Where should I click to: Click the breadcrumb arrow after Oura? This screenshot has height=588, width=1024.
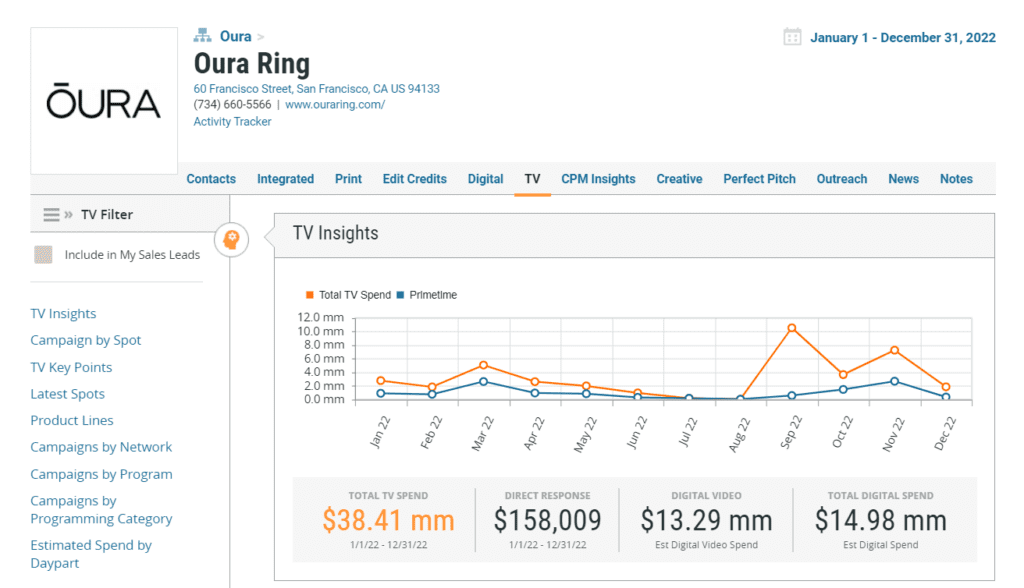click(x=261, y=37)
